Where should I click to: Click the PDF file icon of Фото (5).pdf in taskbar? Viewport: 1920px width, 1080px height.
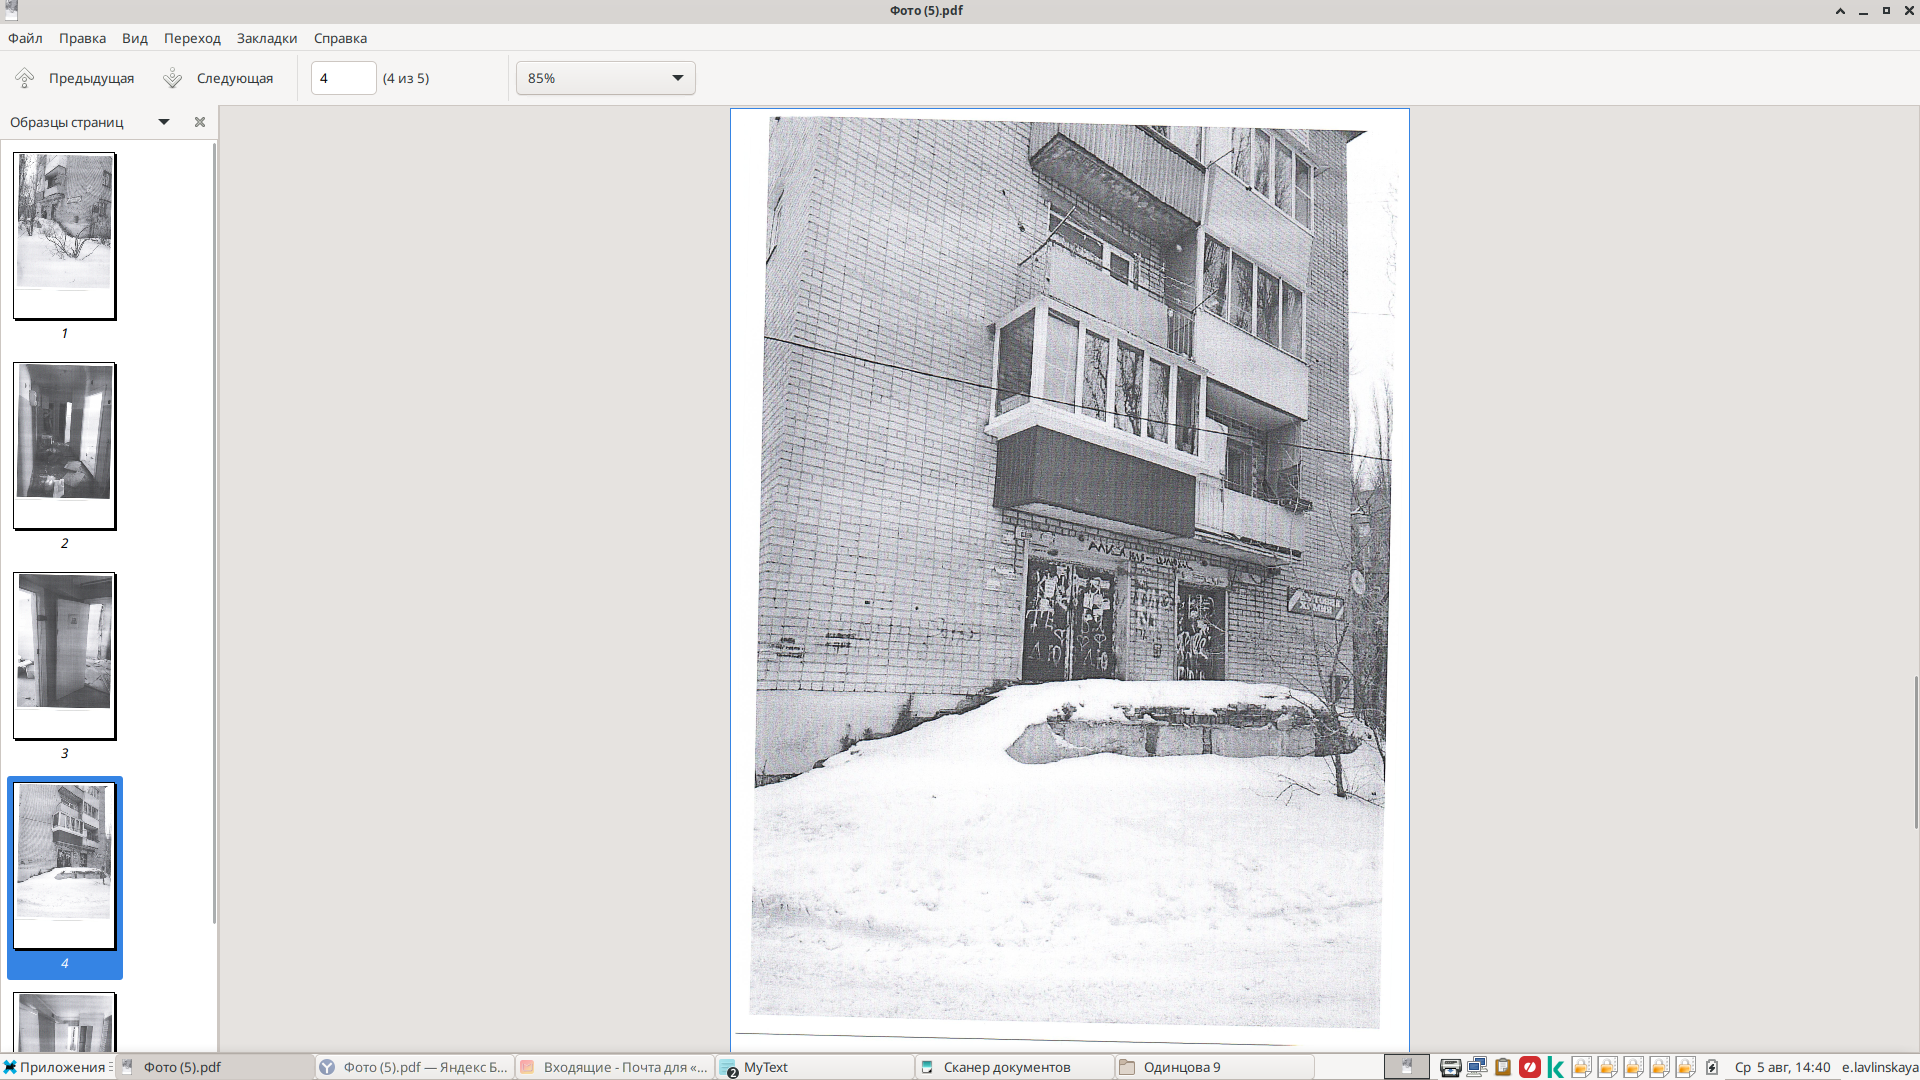(127, 1067)
